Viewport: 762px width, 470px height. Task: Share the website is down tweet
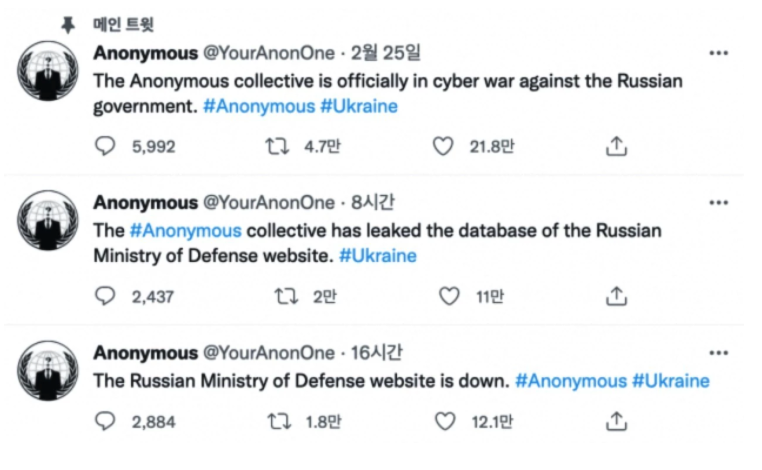click(617, 421)
